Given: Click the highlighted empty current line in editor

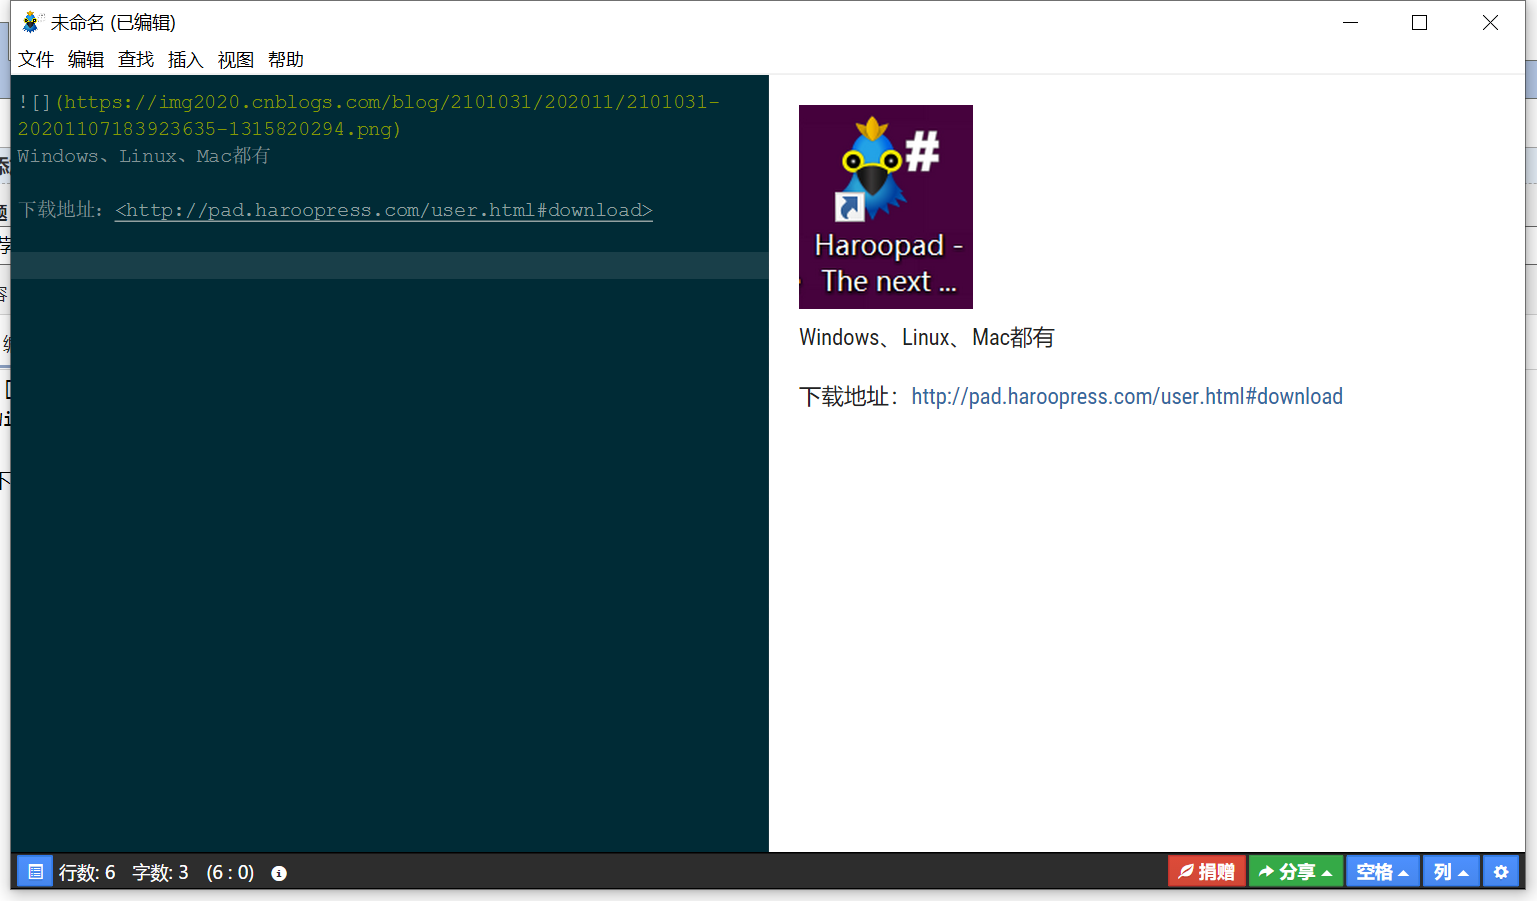Looking at the screenshot, I should click(x=390, y=265).
